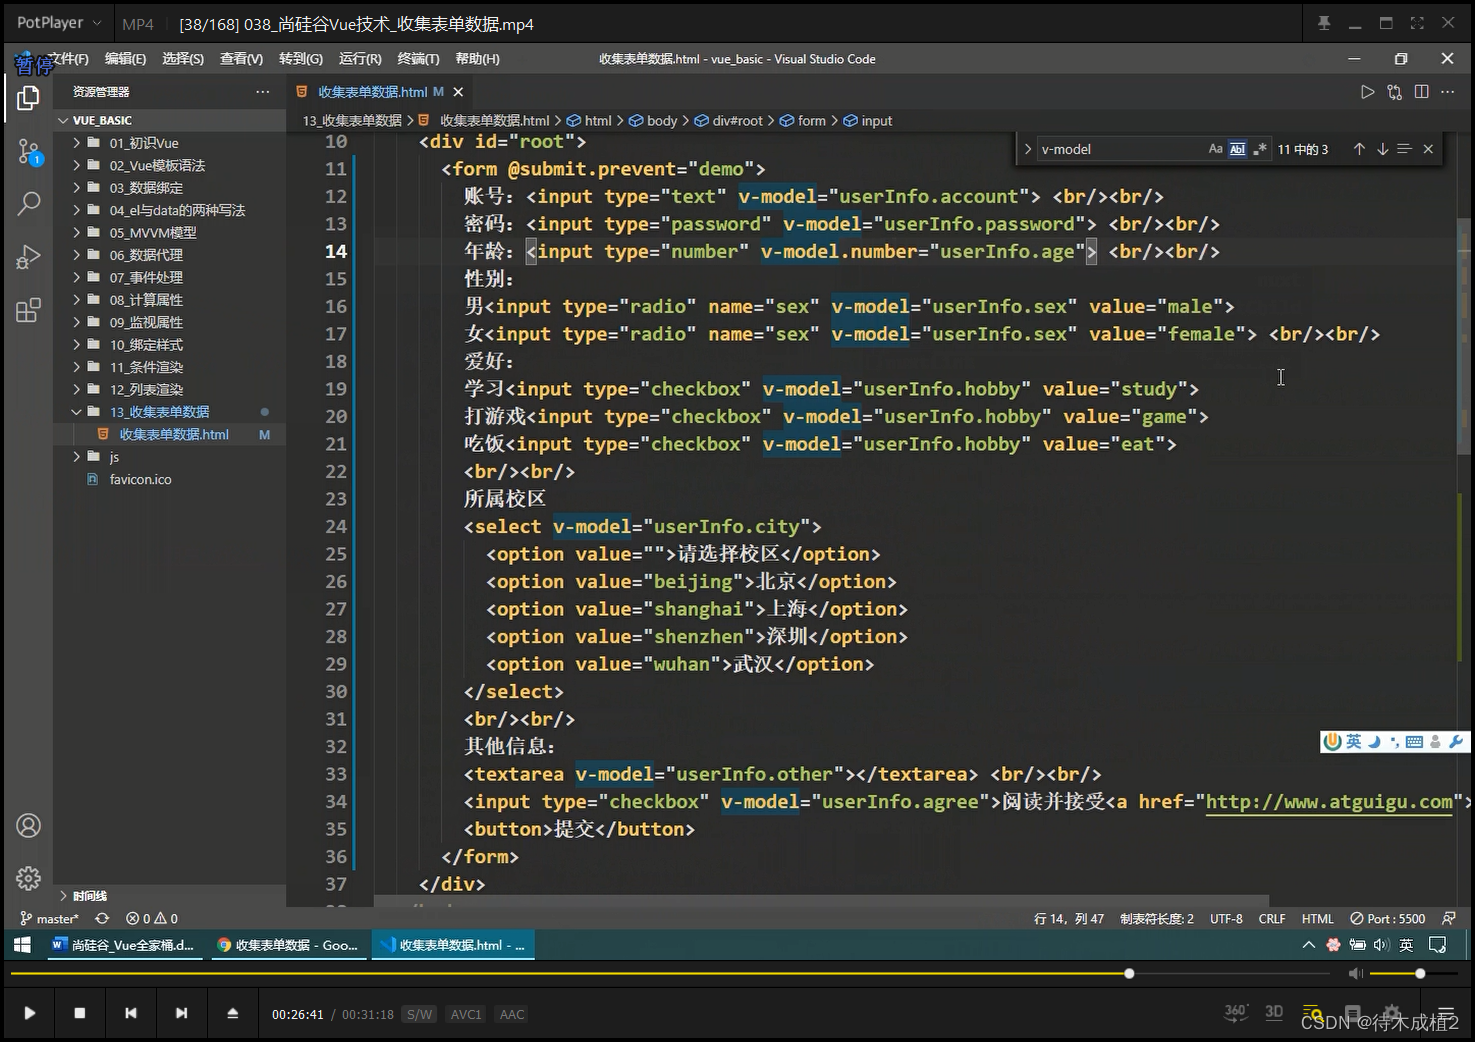Click the div#root breadcrumb item

click(729, 121)
